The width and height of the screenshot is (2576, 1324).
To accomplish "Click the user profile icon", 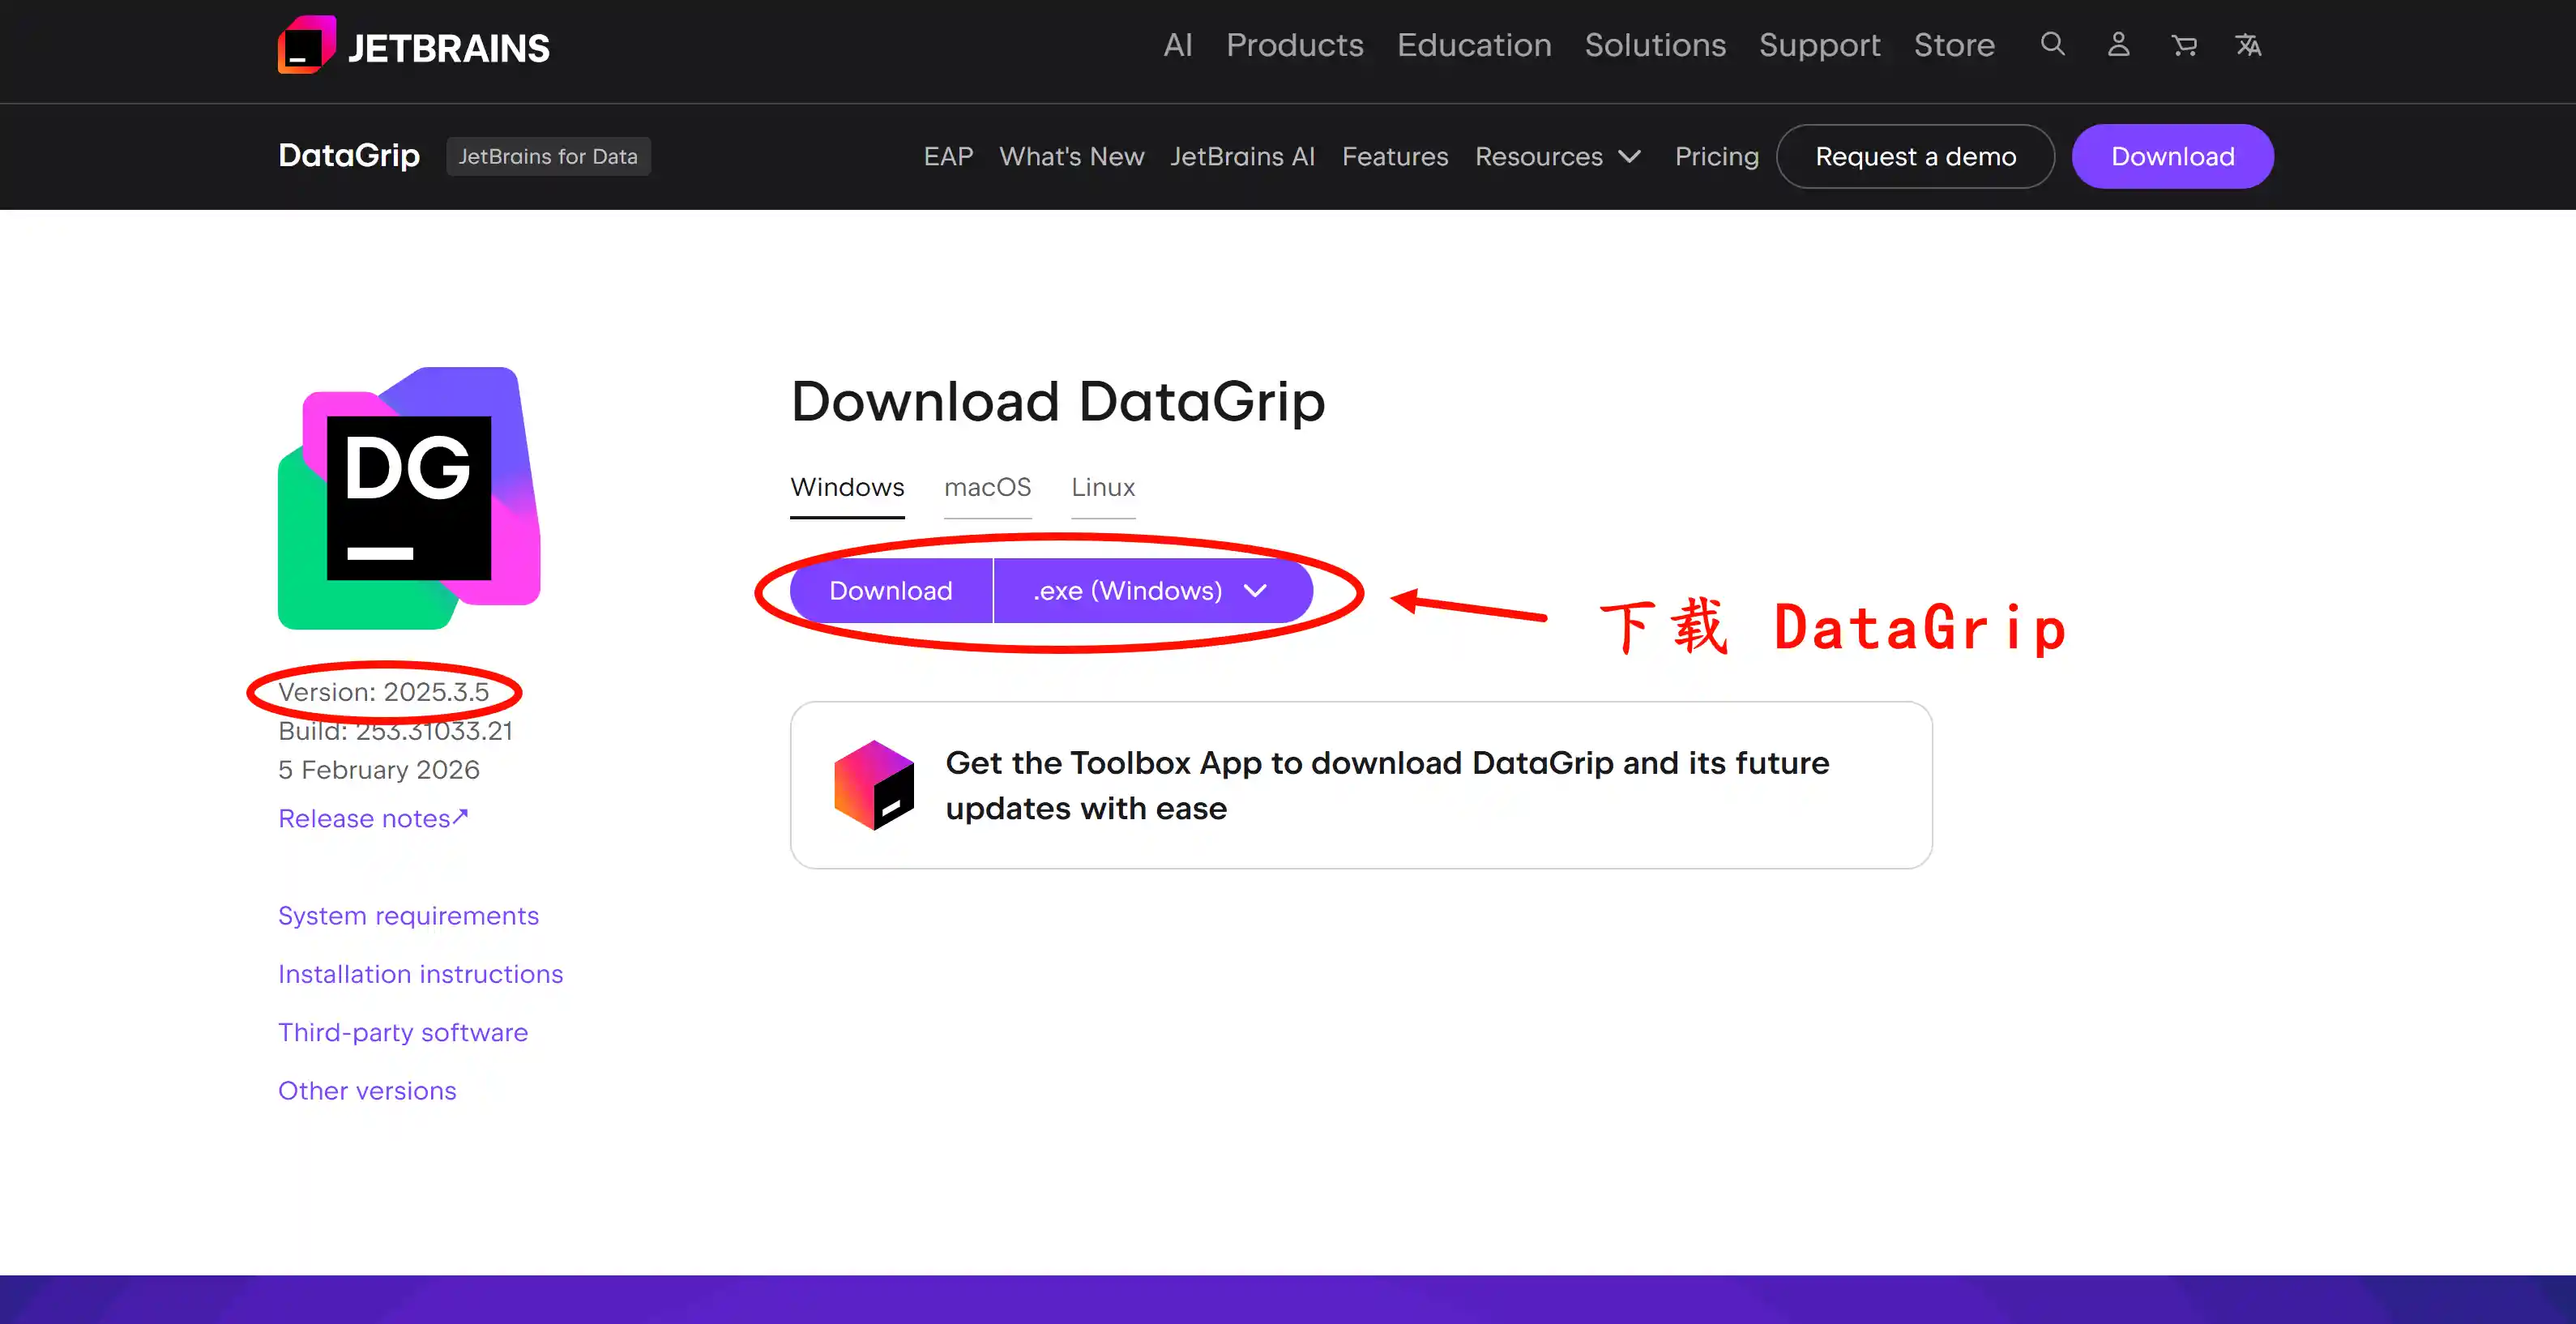I will [2118, 45].
